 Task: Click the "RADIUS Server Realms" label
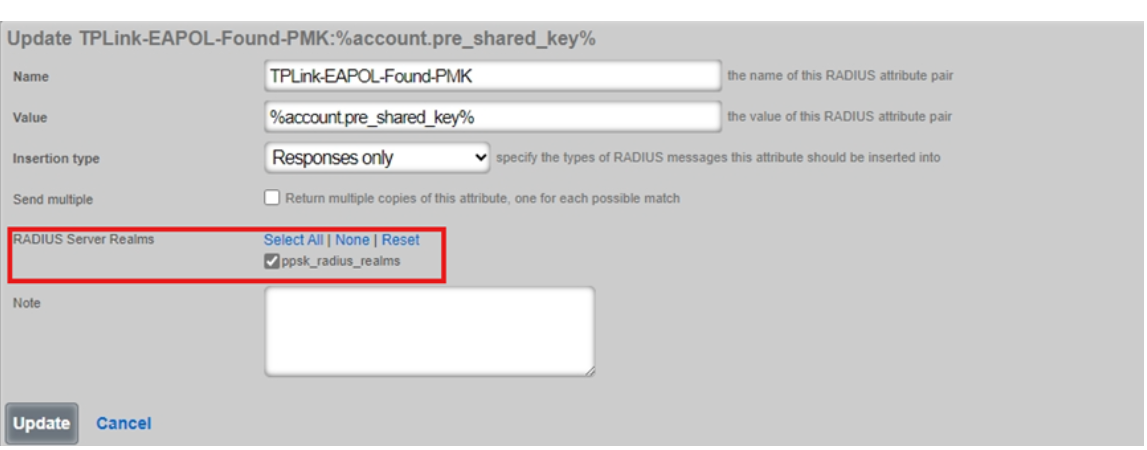pos(83,240)
